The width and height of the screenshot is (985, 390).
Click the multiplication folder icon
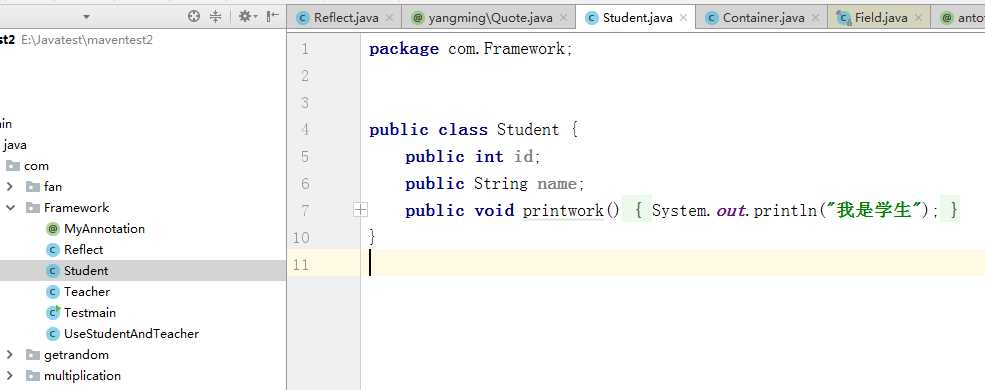[x=33, y=376]
